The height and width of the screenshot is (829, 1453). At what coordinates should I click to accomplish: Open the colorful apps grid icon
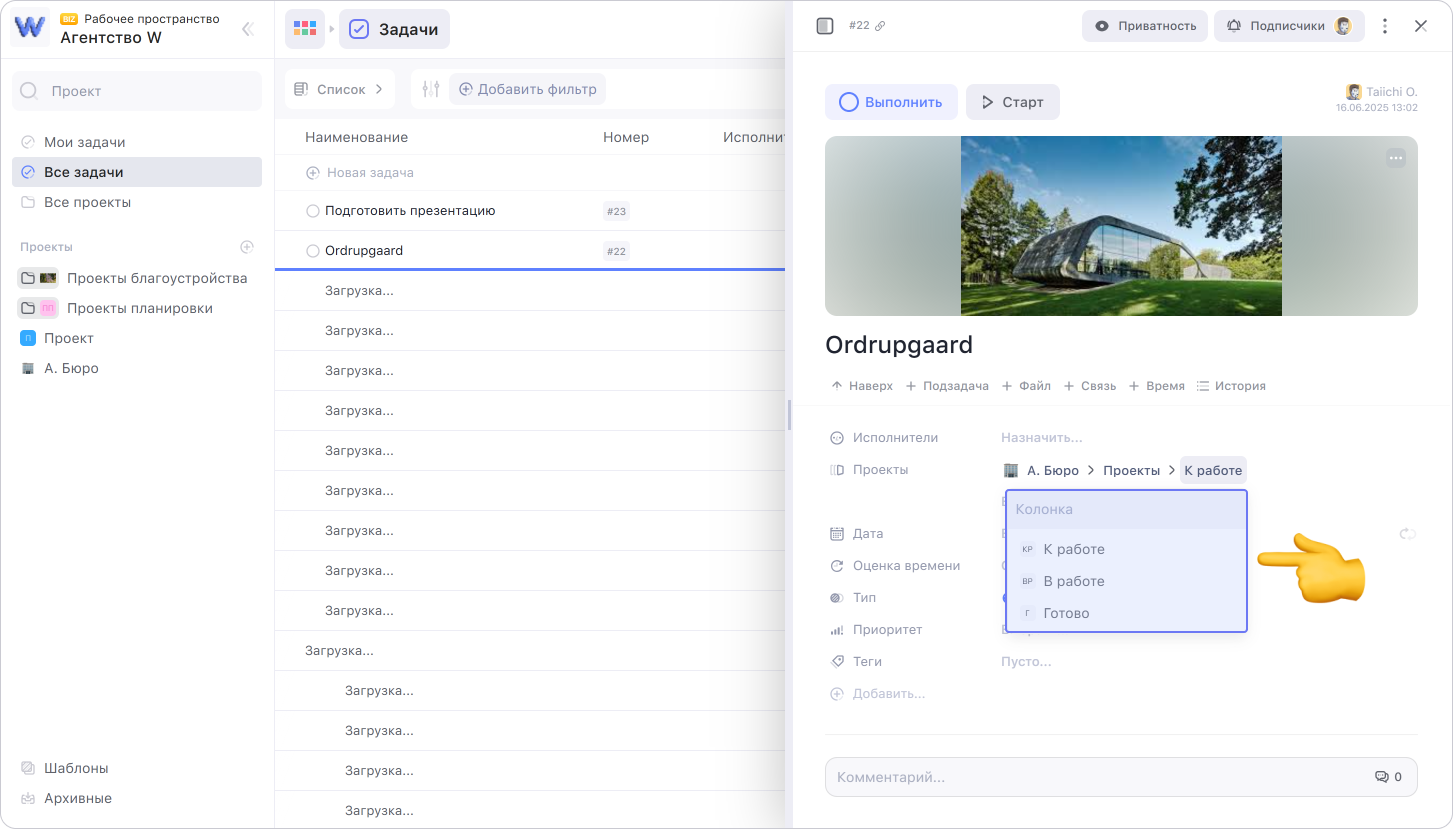click(x=305, y=29)
